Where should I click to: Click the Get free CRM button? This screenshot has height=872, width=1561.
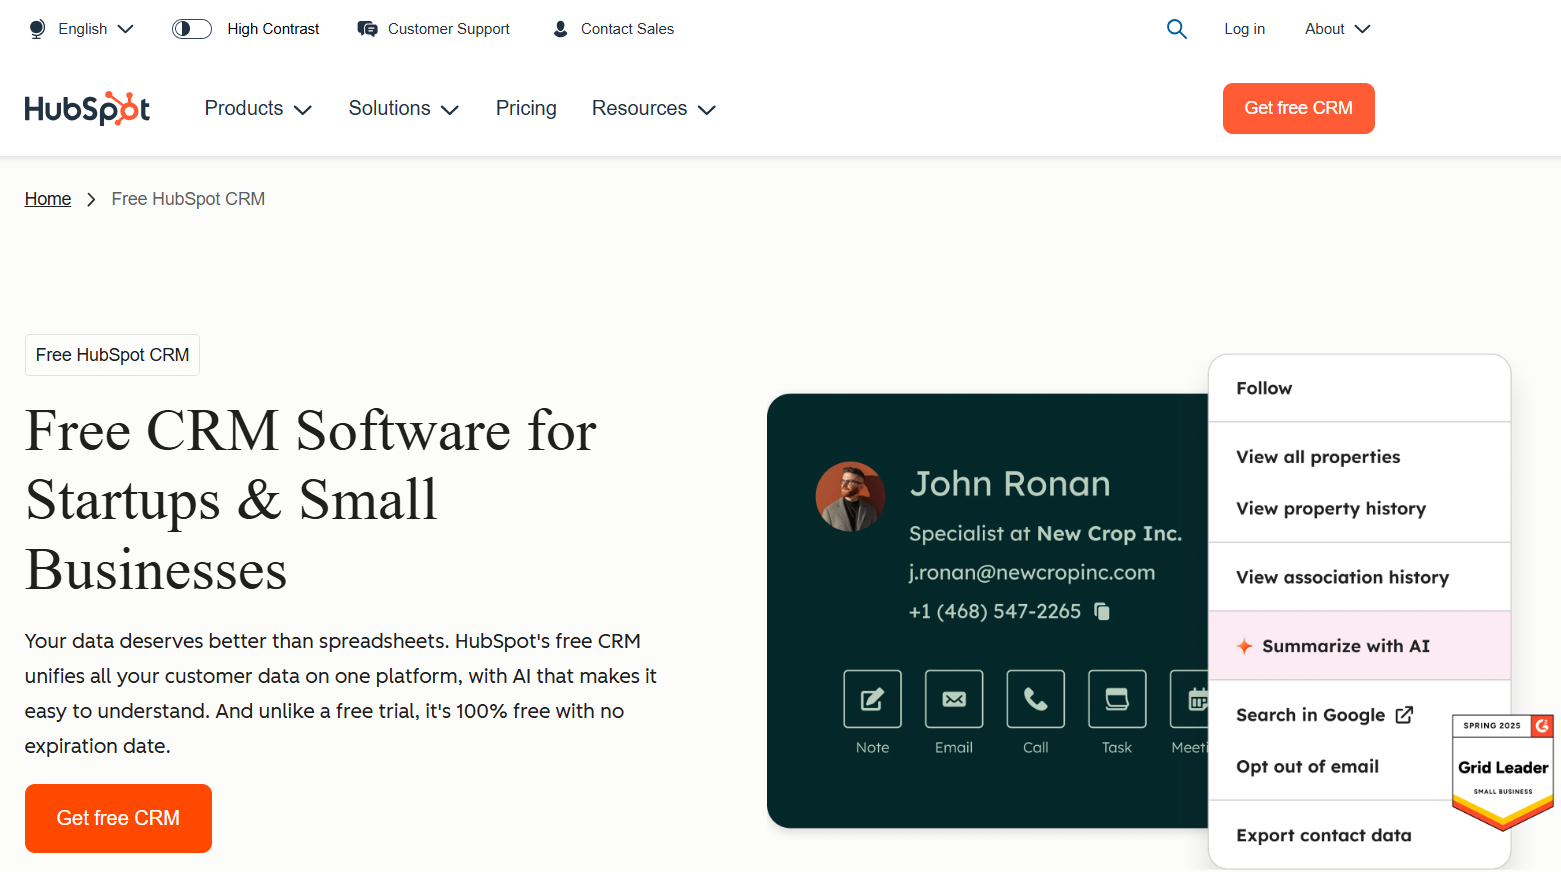coord(1298,108)
